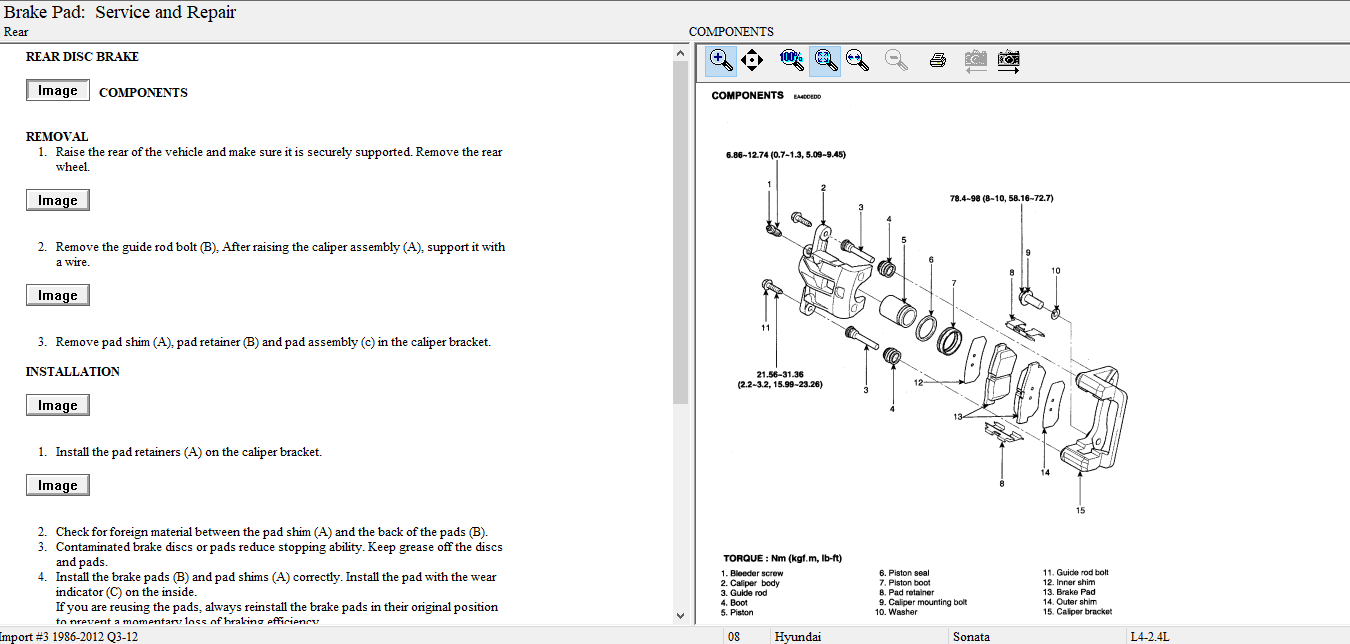Fit the diagram to width
Screen dimensions: 1350x644
point(856,60)
